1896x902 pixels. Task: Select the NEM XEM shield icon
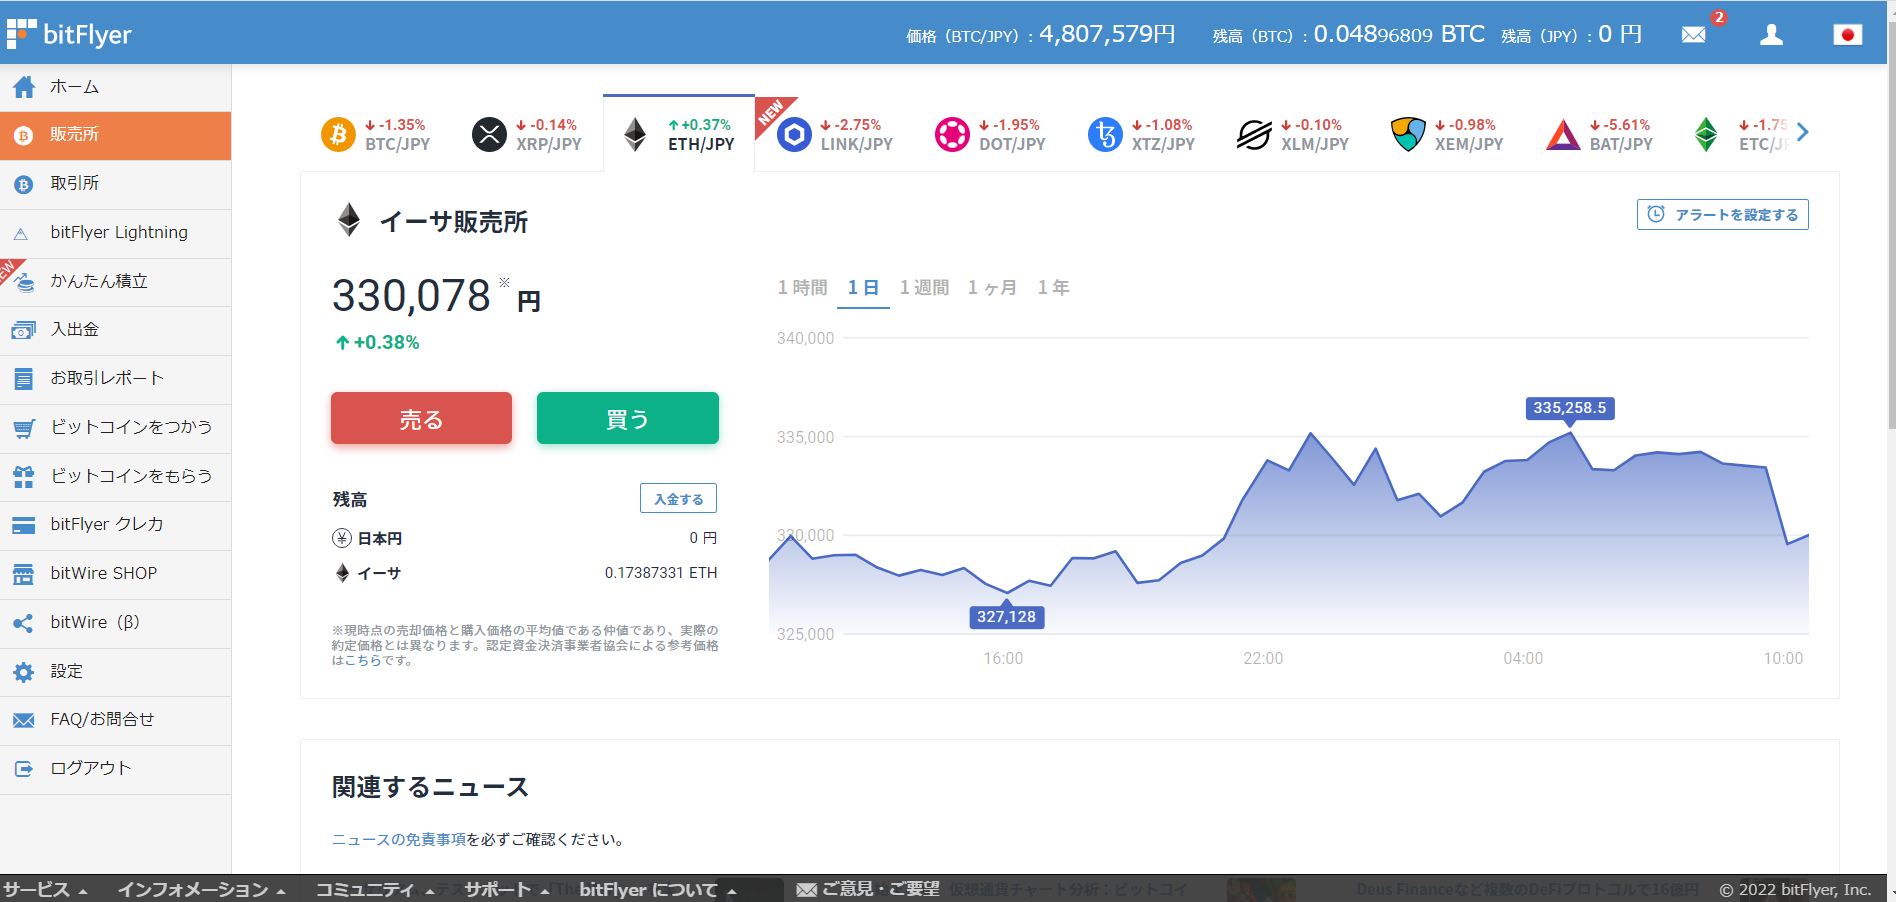click(1408, 133)
